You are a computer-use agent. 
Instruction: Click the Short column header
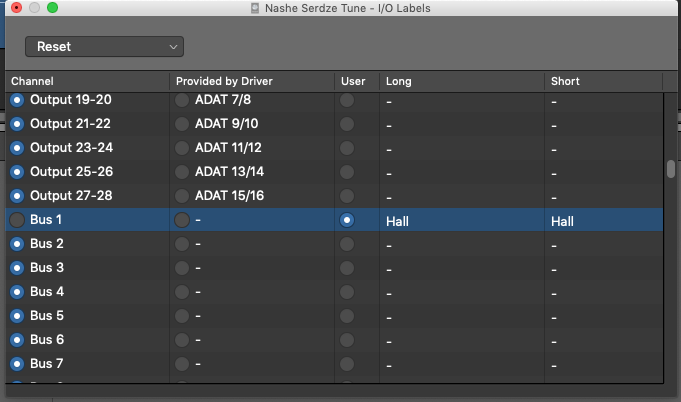coord(602,81)
